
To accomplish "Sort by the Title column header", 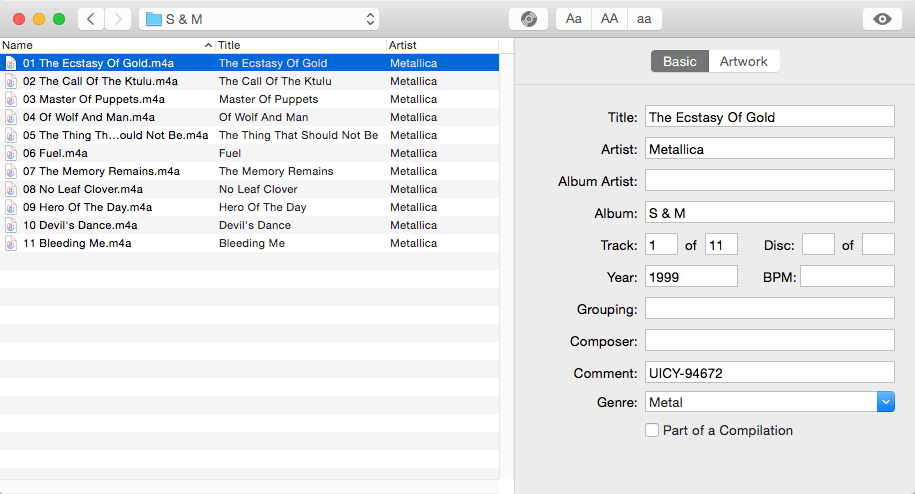I will 301,45.
